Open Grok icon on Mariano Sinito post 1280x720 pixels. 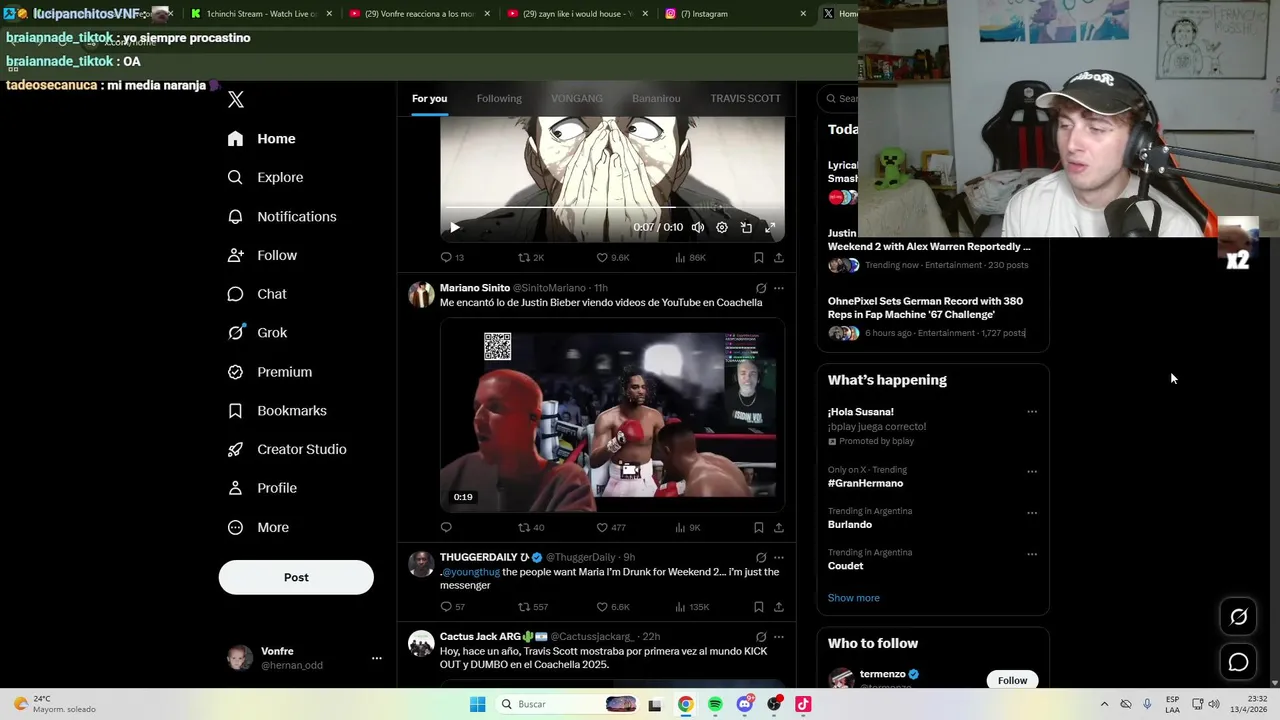pyautogui.click(x=761, y=288)
